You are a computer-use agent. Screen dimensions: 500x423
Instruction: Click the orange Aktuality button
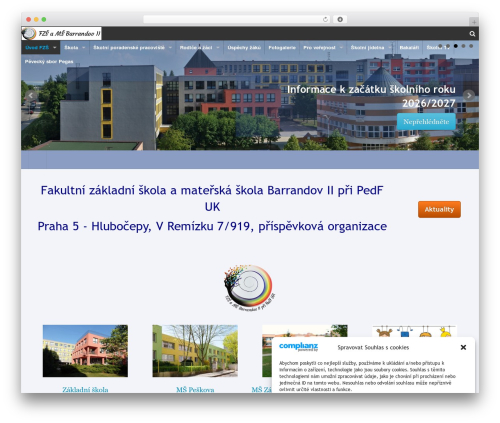tap(439, 209)
